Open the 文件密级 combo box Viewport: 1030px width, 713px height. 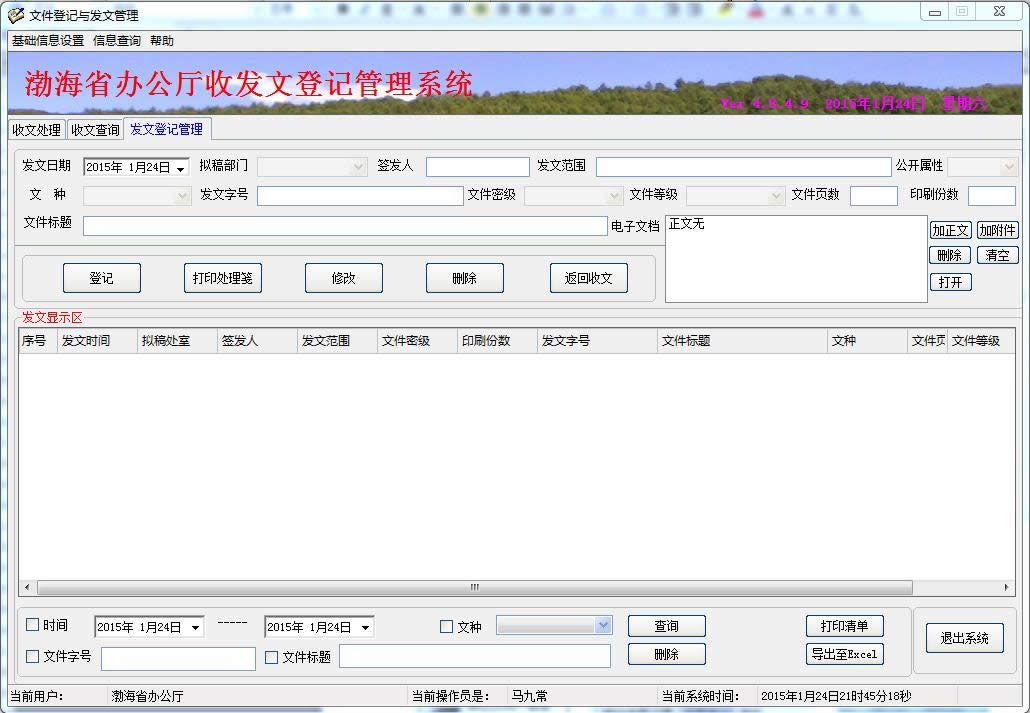pos(615,196)
